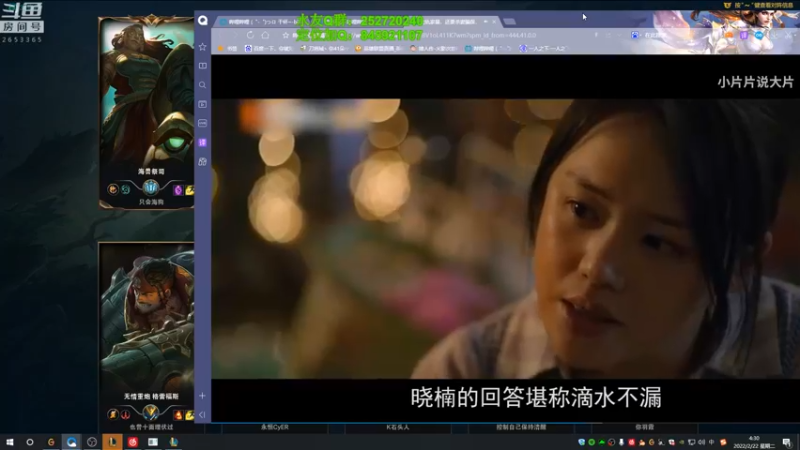The image size is (800, 450).
Task: Select the purple highlighted sidebar icon
Action: 203,142
